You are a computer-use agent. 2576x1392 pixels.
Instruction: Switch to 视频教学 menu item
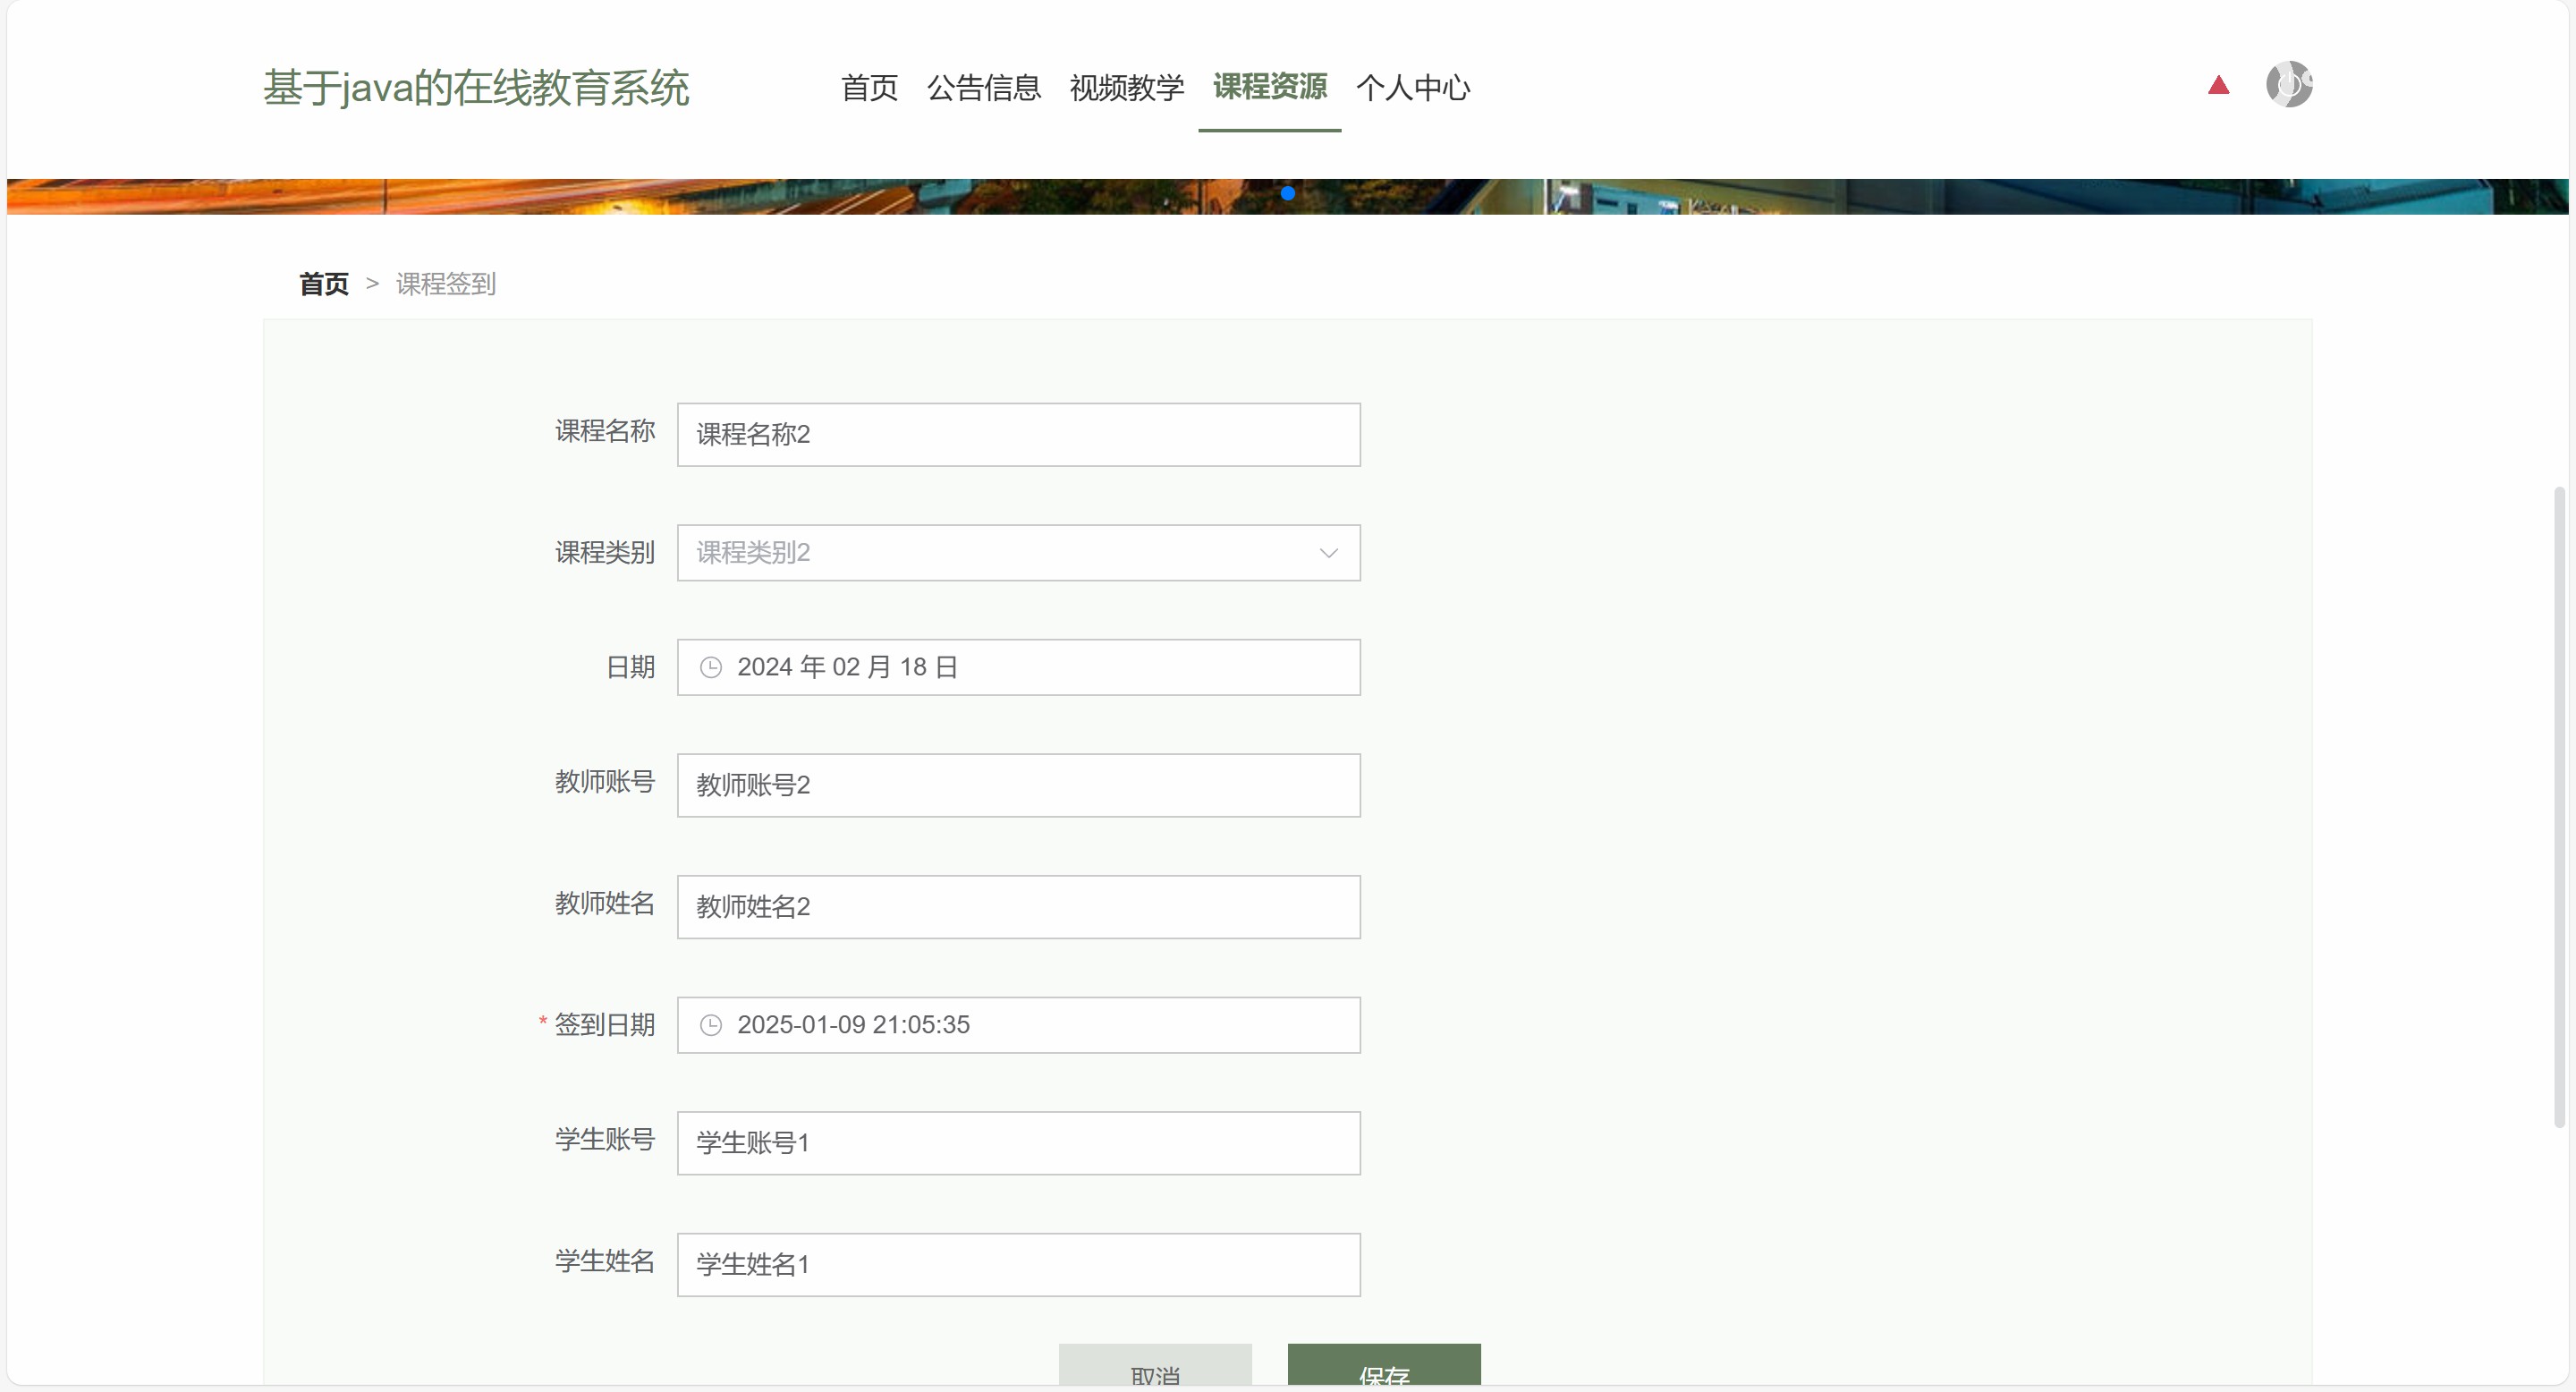1126,88
